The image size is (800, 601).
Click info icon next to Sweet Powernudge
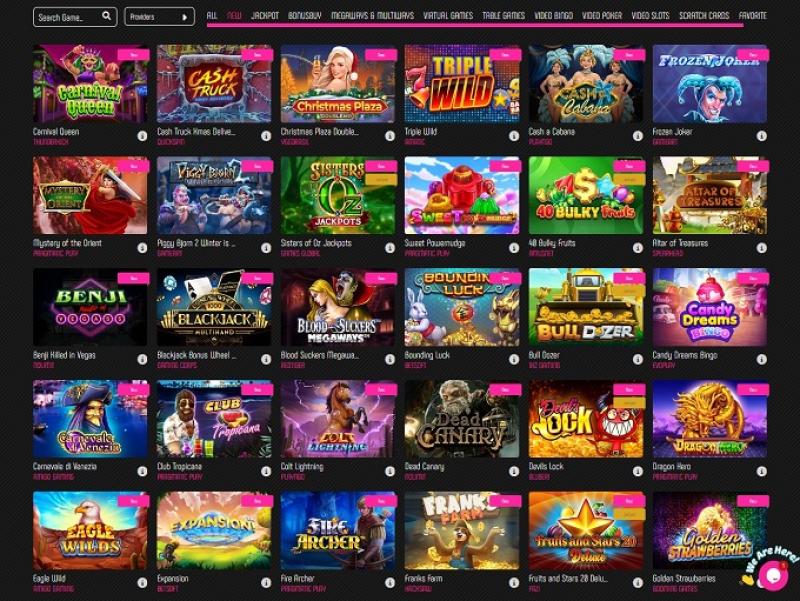pyautogui.click(x=514, y=247)
